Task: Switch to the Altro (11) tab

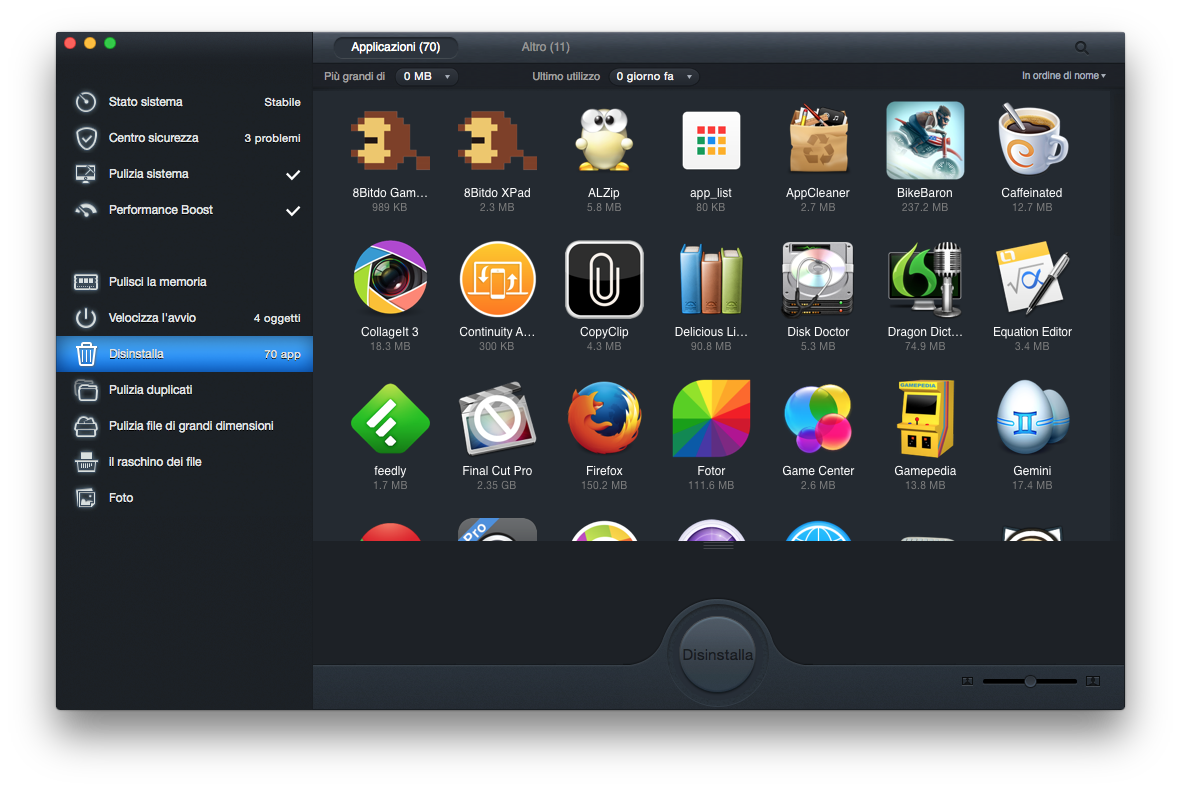Action: click(x=545, y=47)
